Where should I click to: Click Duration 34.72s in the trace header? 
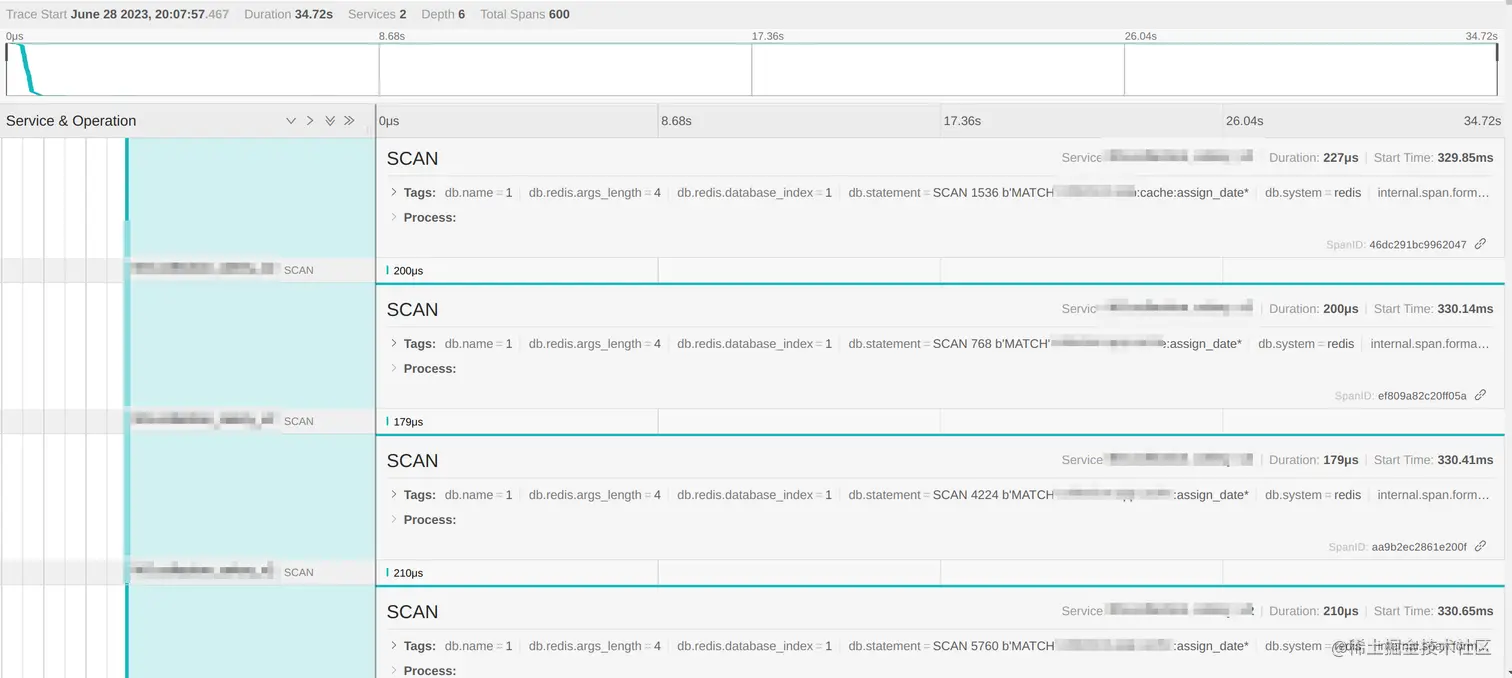pos(288,15)
